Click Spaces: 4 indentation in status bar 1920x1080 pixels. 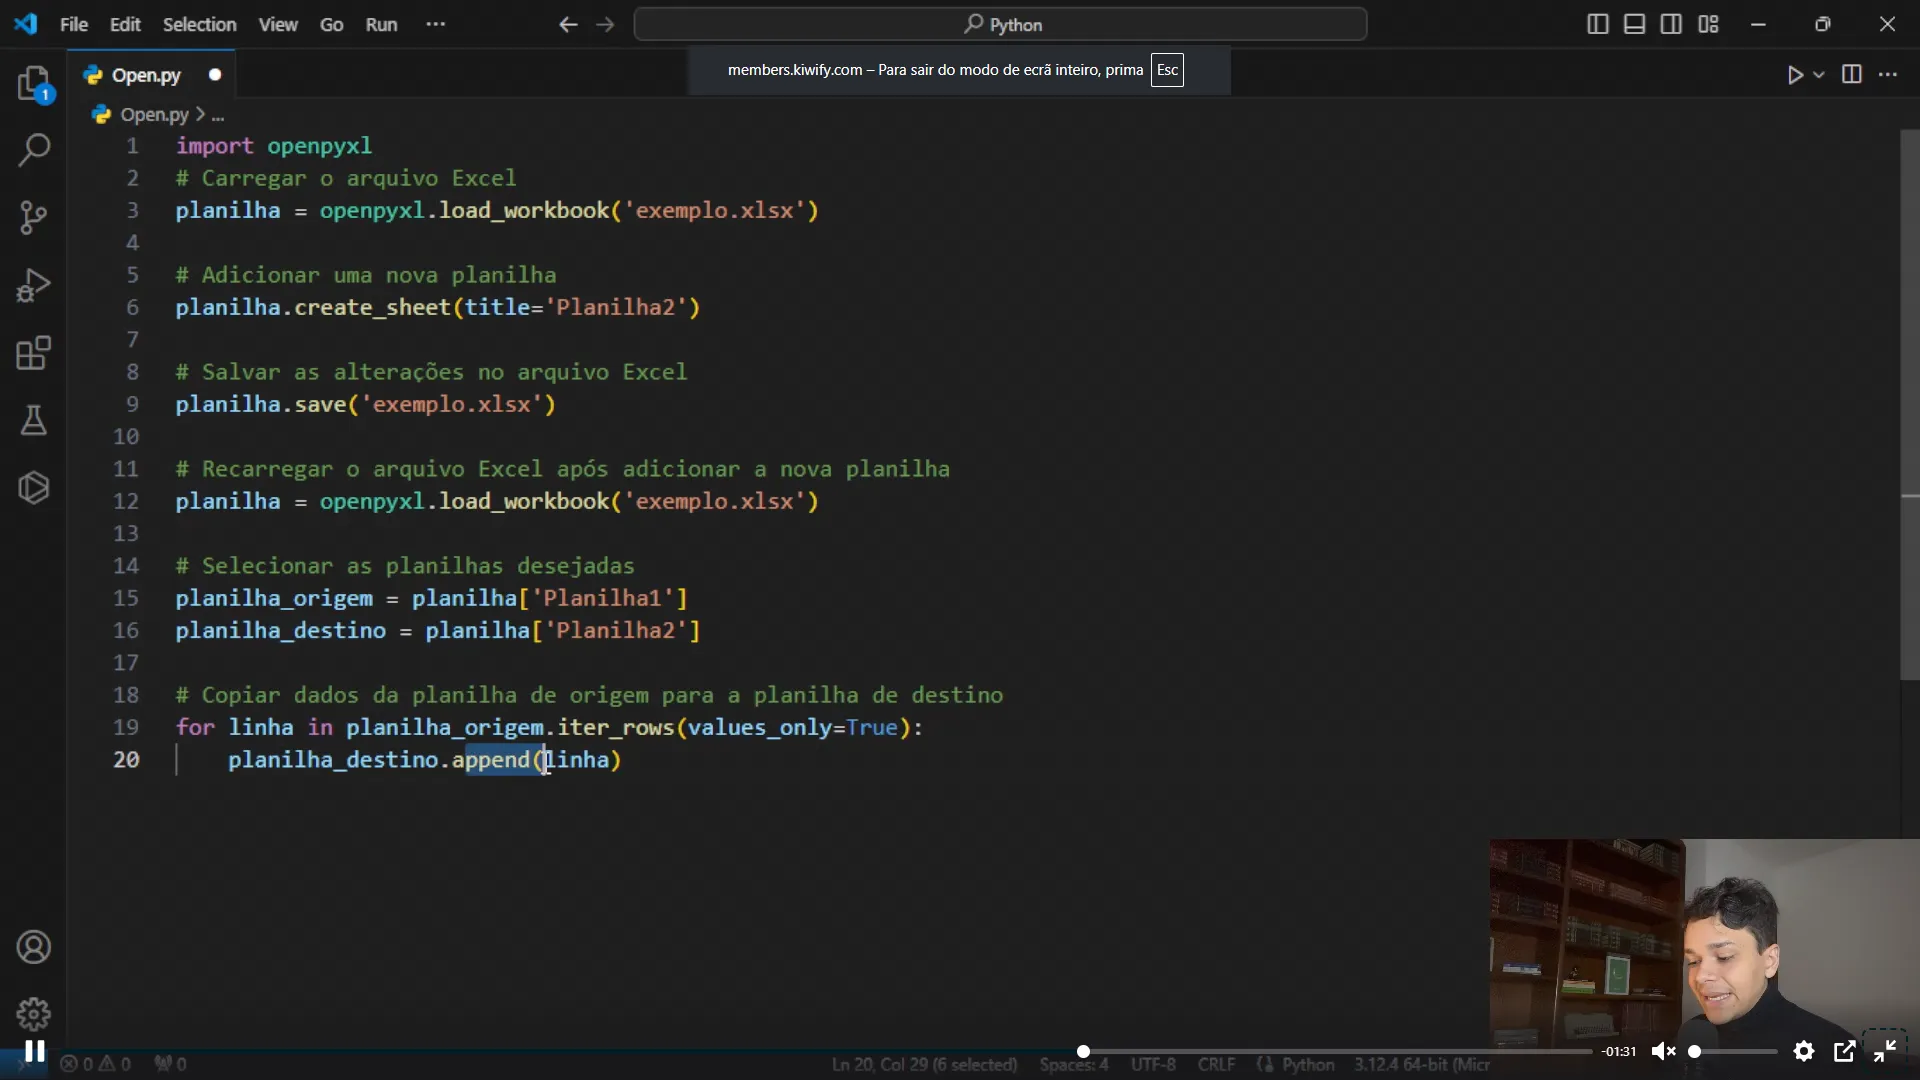[x=1074, y=1064]
